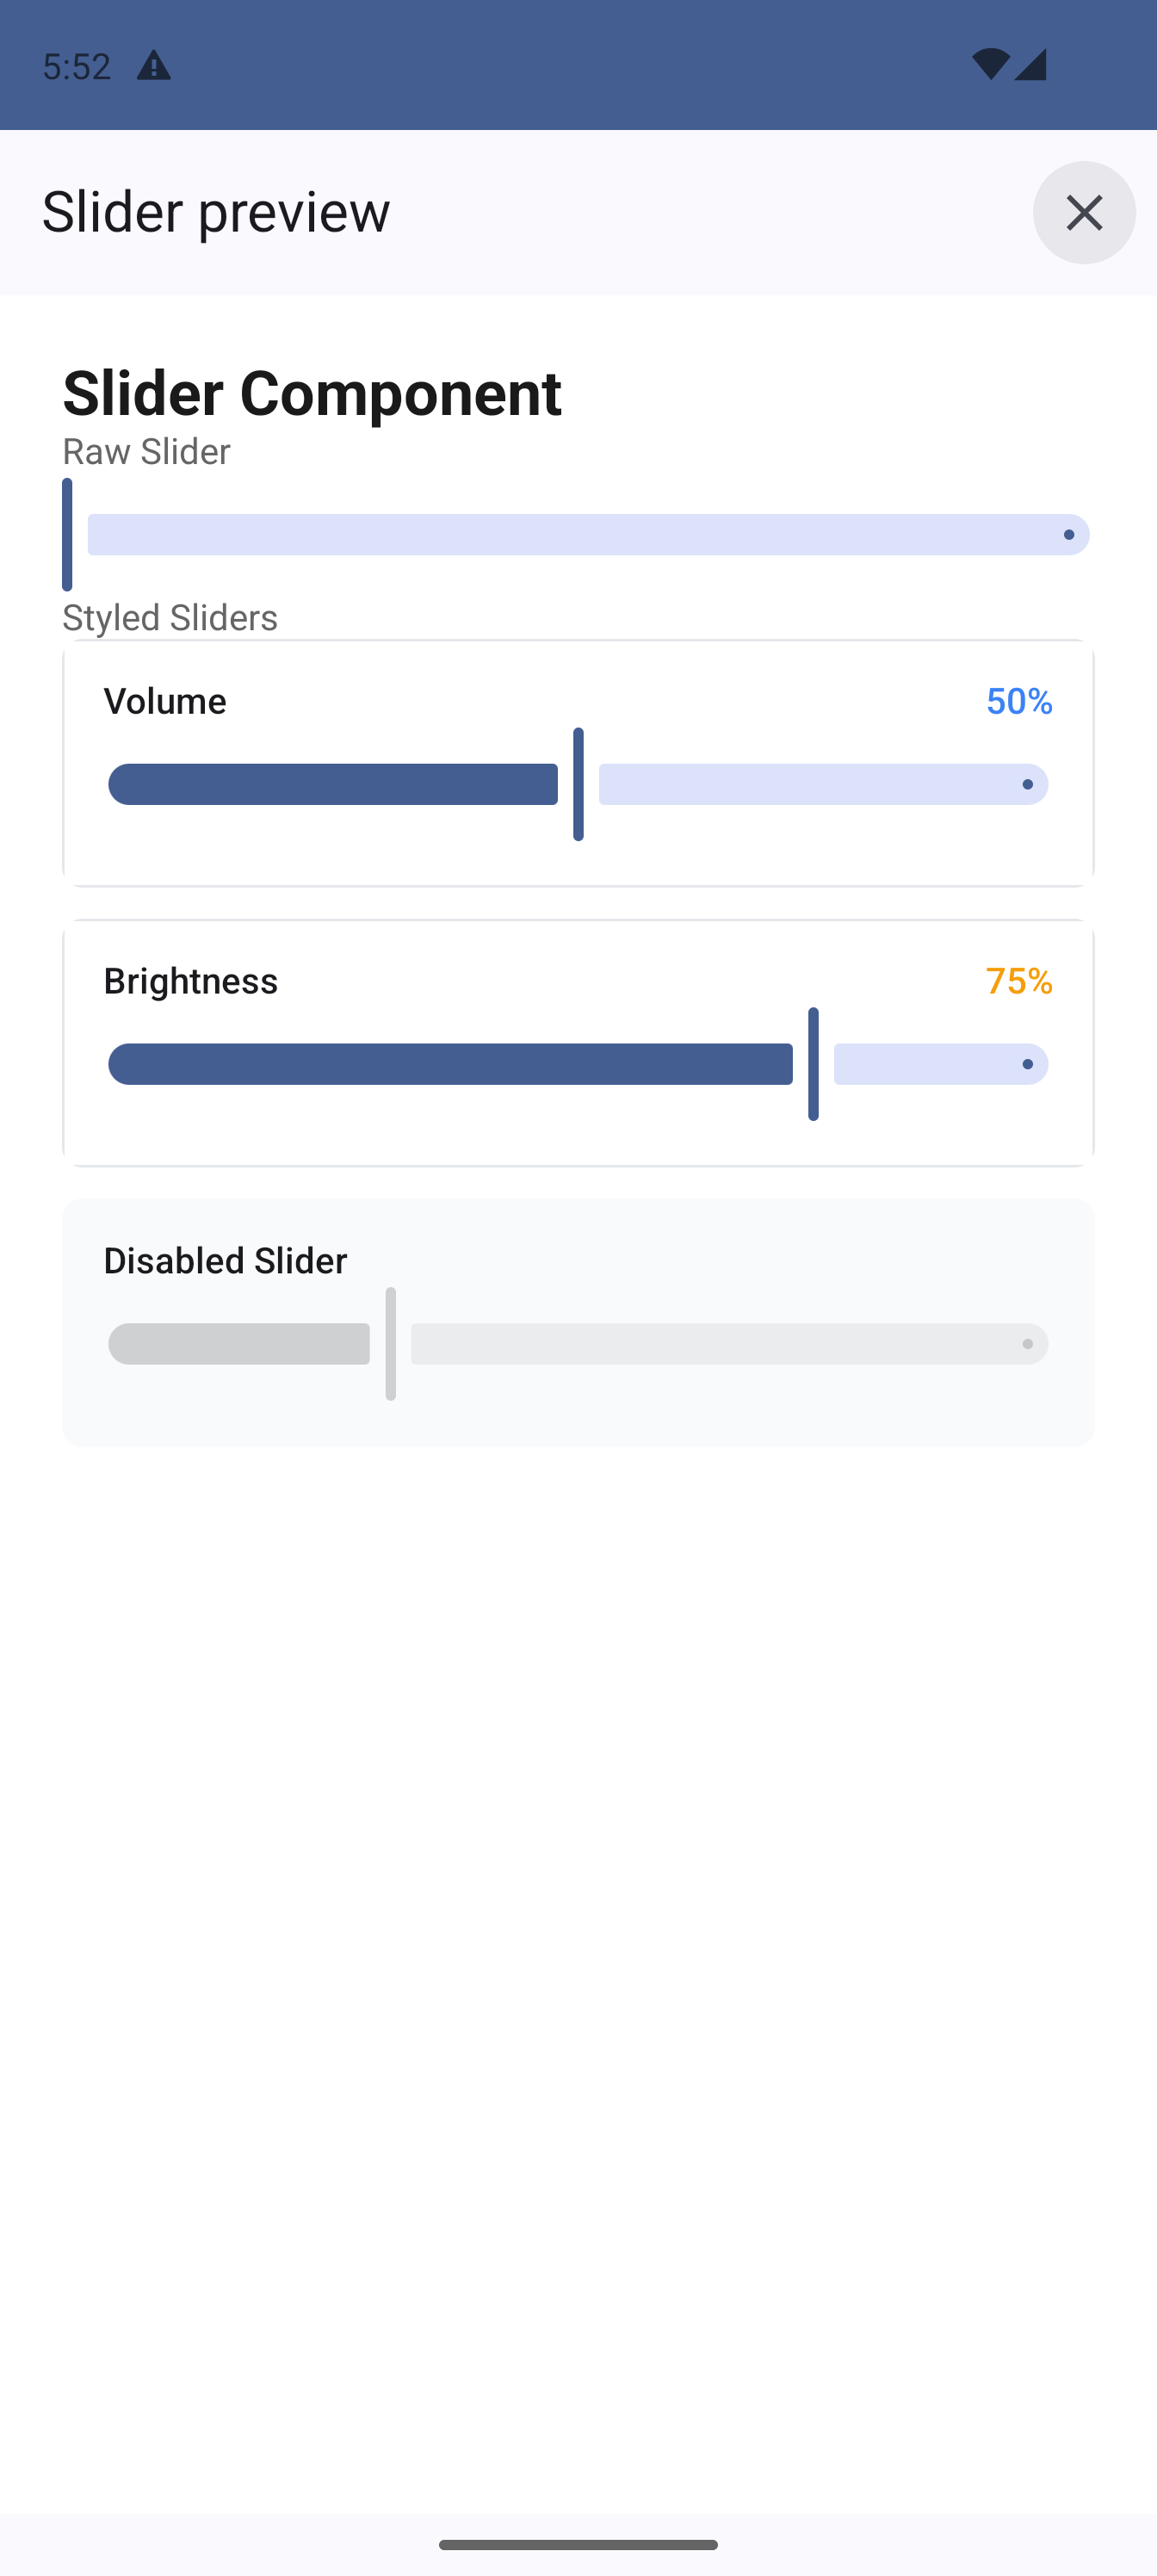Click the Raw Slider thumb handle

tap(67, 535)
